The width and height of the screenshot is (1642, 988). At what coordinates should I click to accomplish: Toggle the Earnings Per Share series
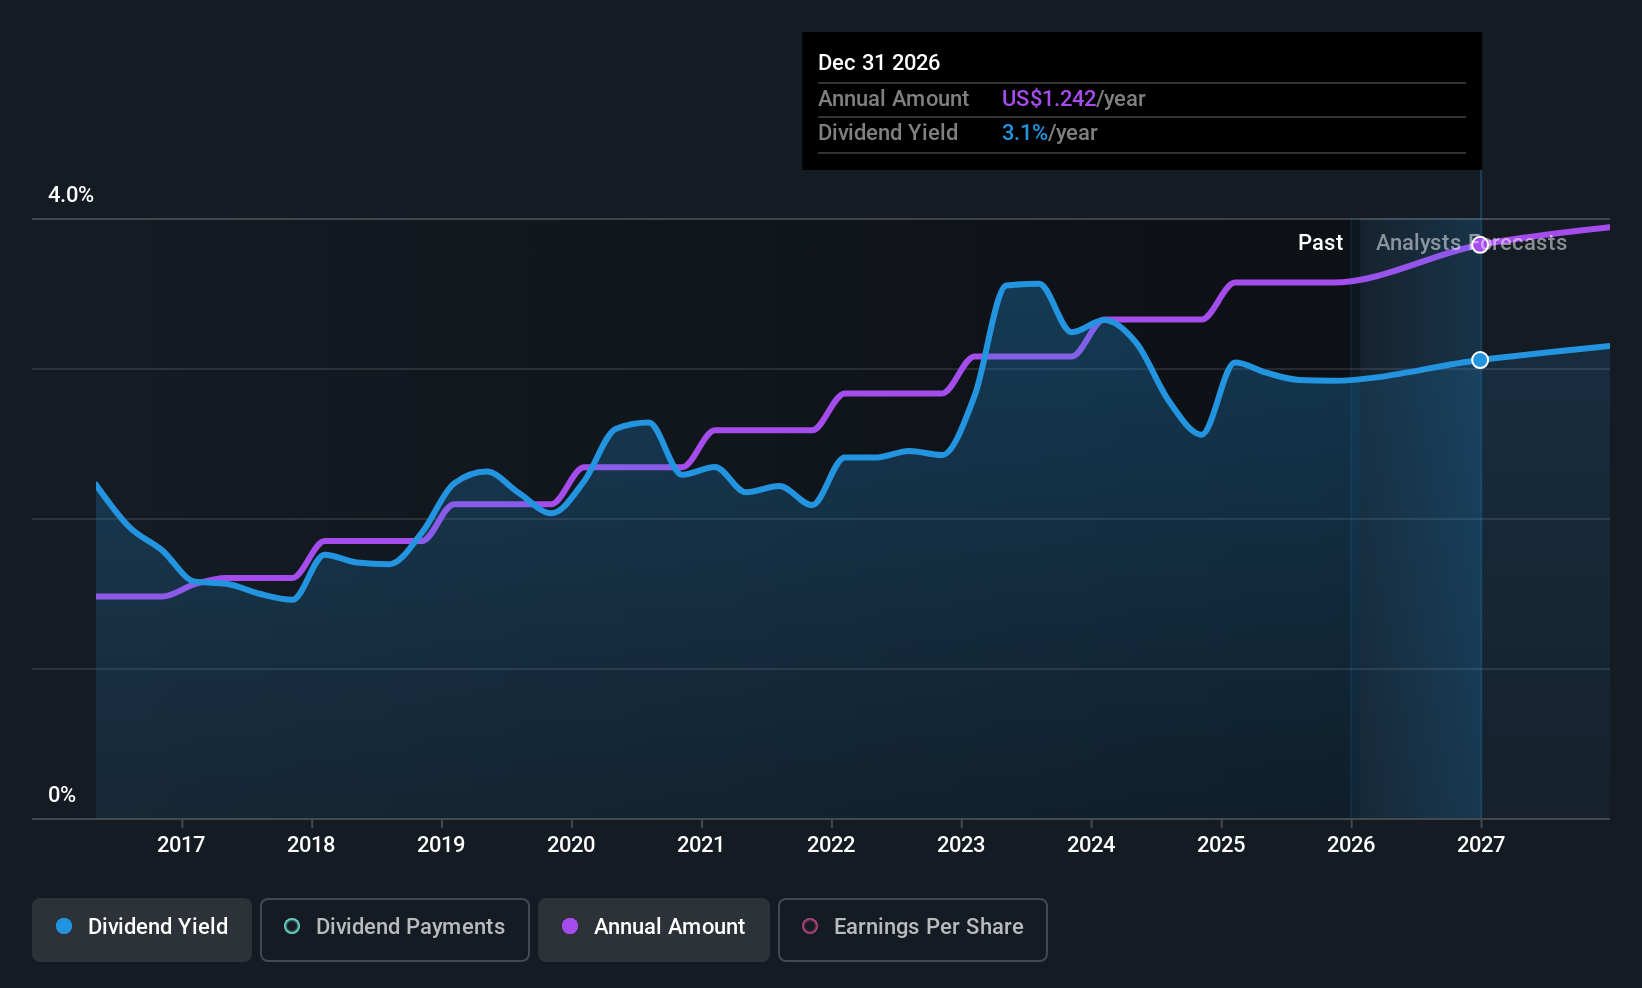tap(913, 929)
